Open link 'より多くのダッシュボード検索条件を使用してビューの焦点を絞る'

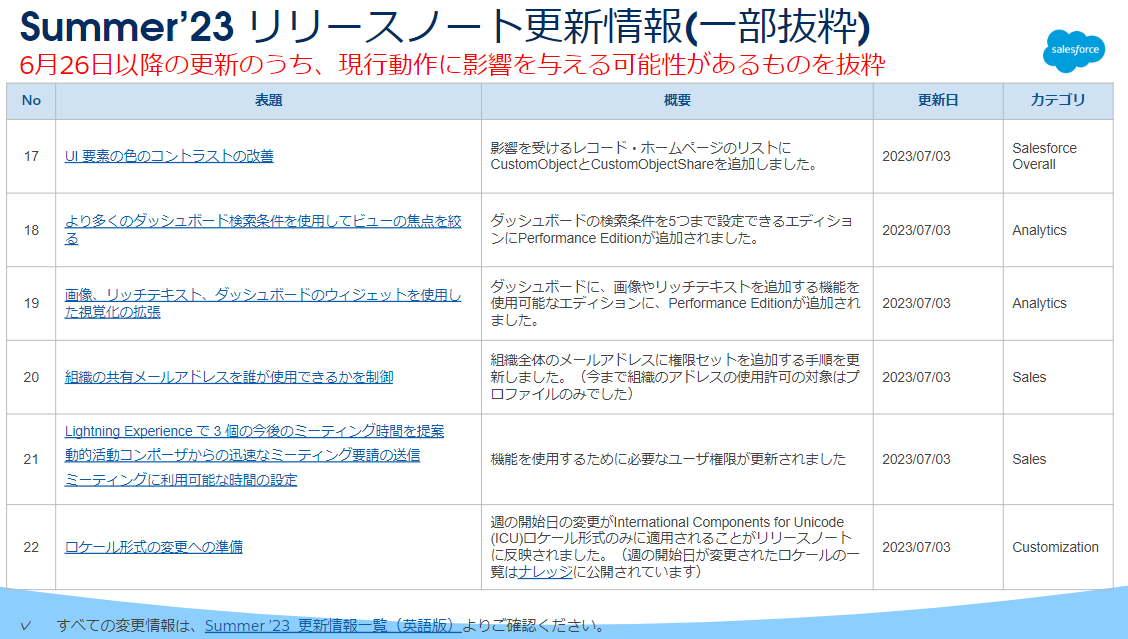click(x=263, y=230)
